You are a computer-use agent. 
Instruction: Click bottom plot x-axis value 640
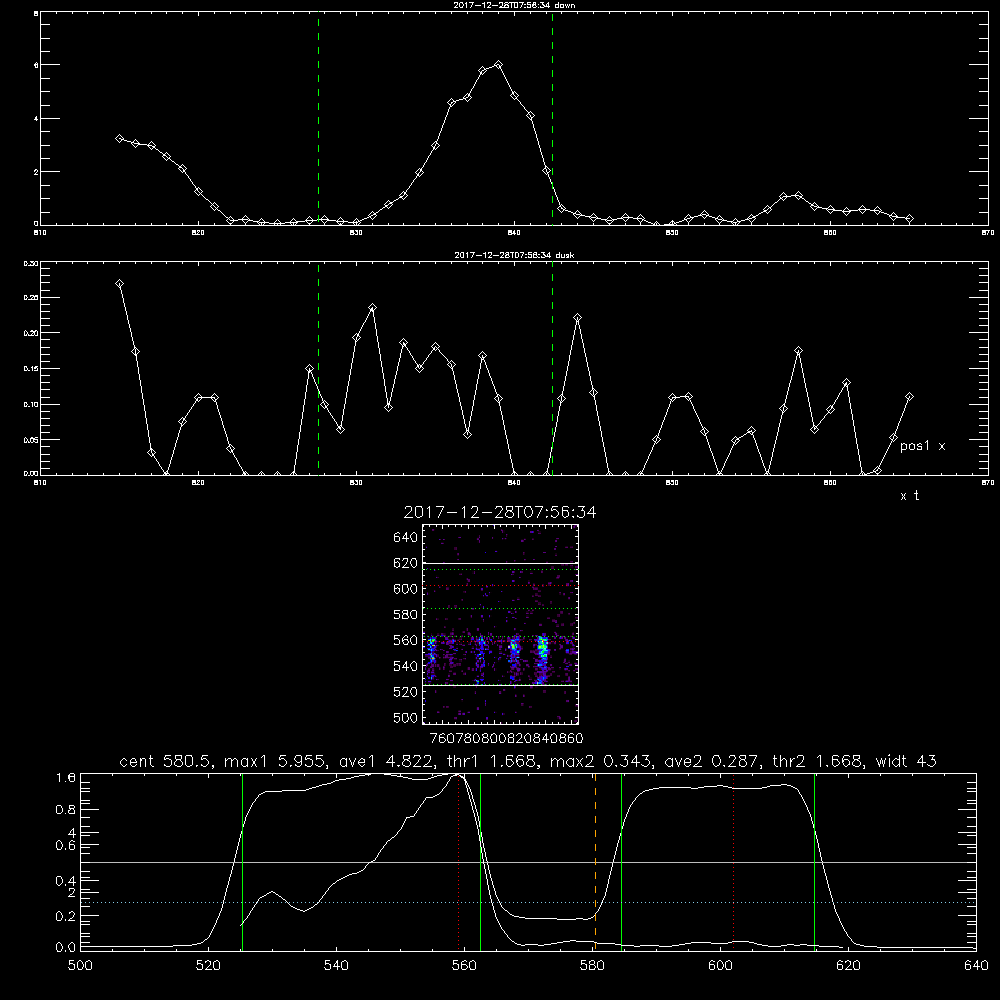point(976,966)
